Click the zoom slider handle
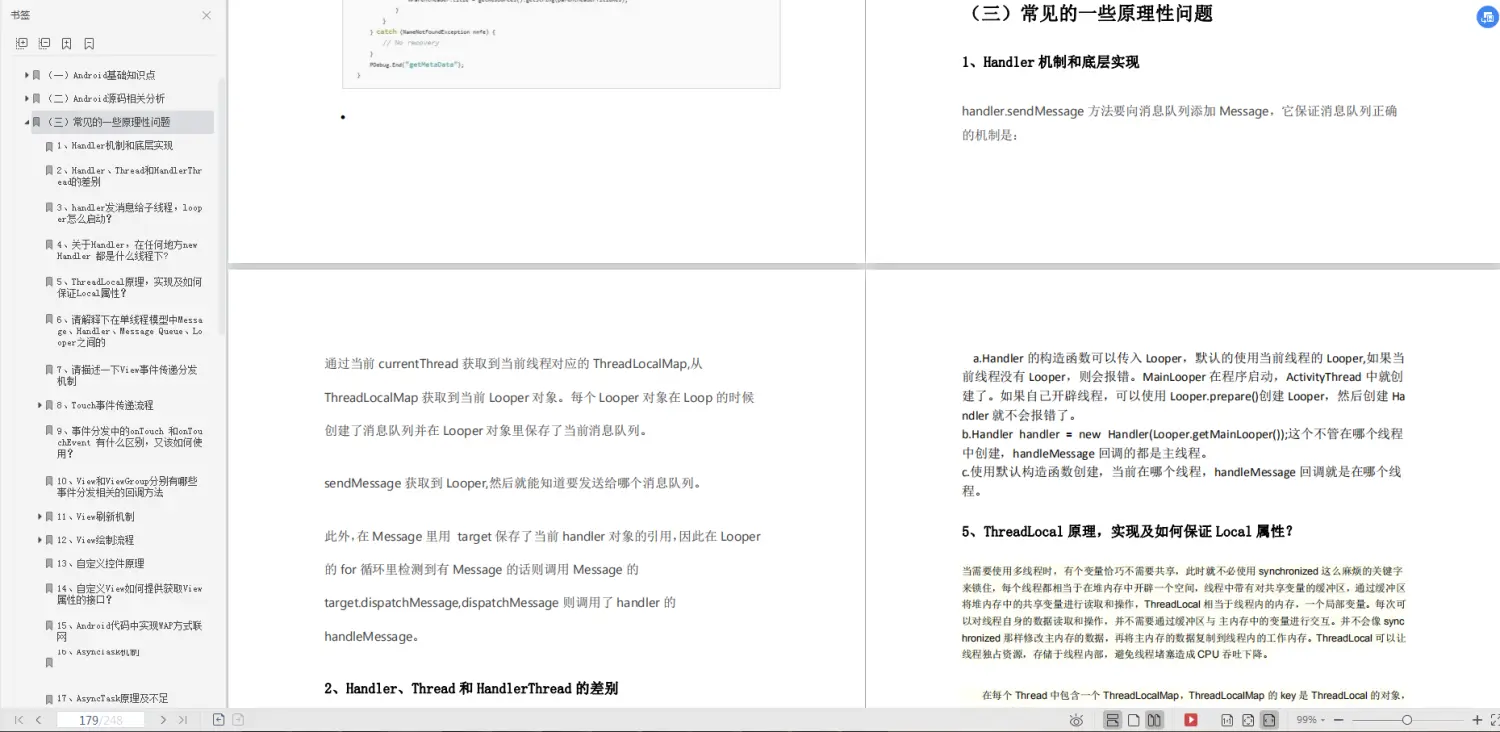This screenshot has width=1500, height=732. 1407,720
